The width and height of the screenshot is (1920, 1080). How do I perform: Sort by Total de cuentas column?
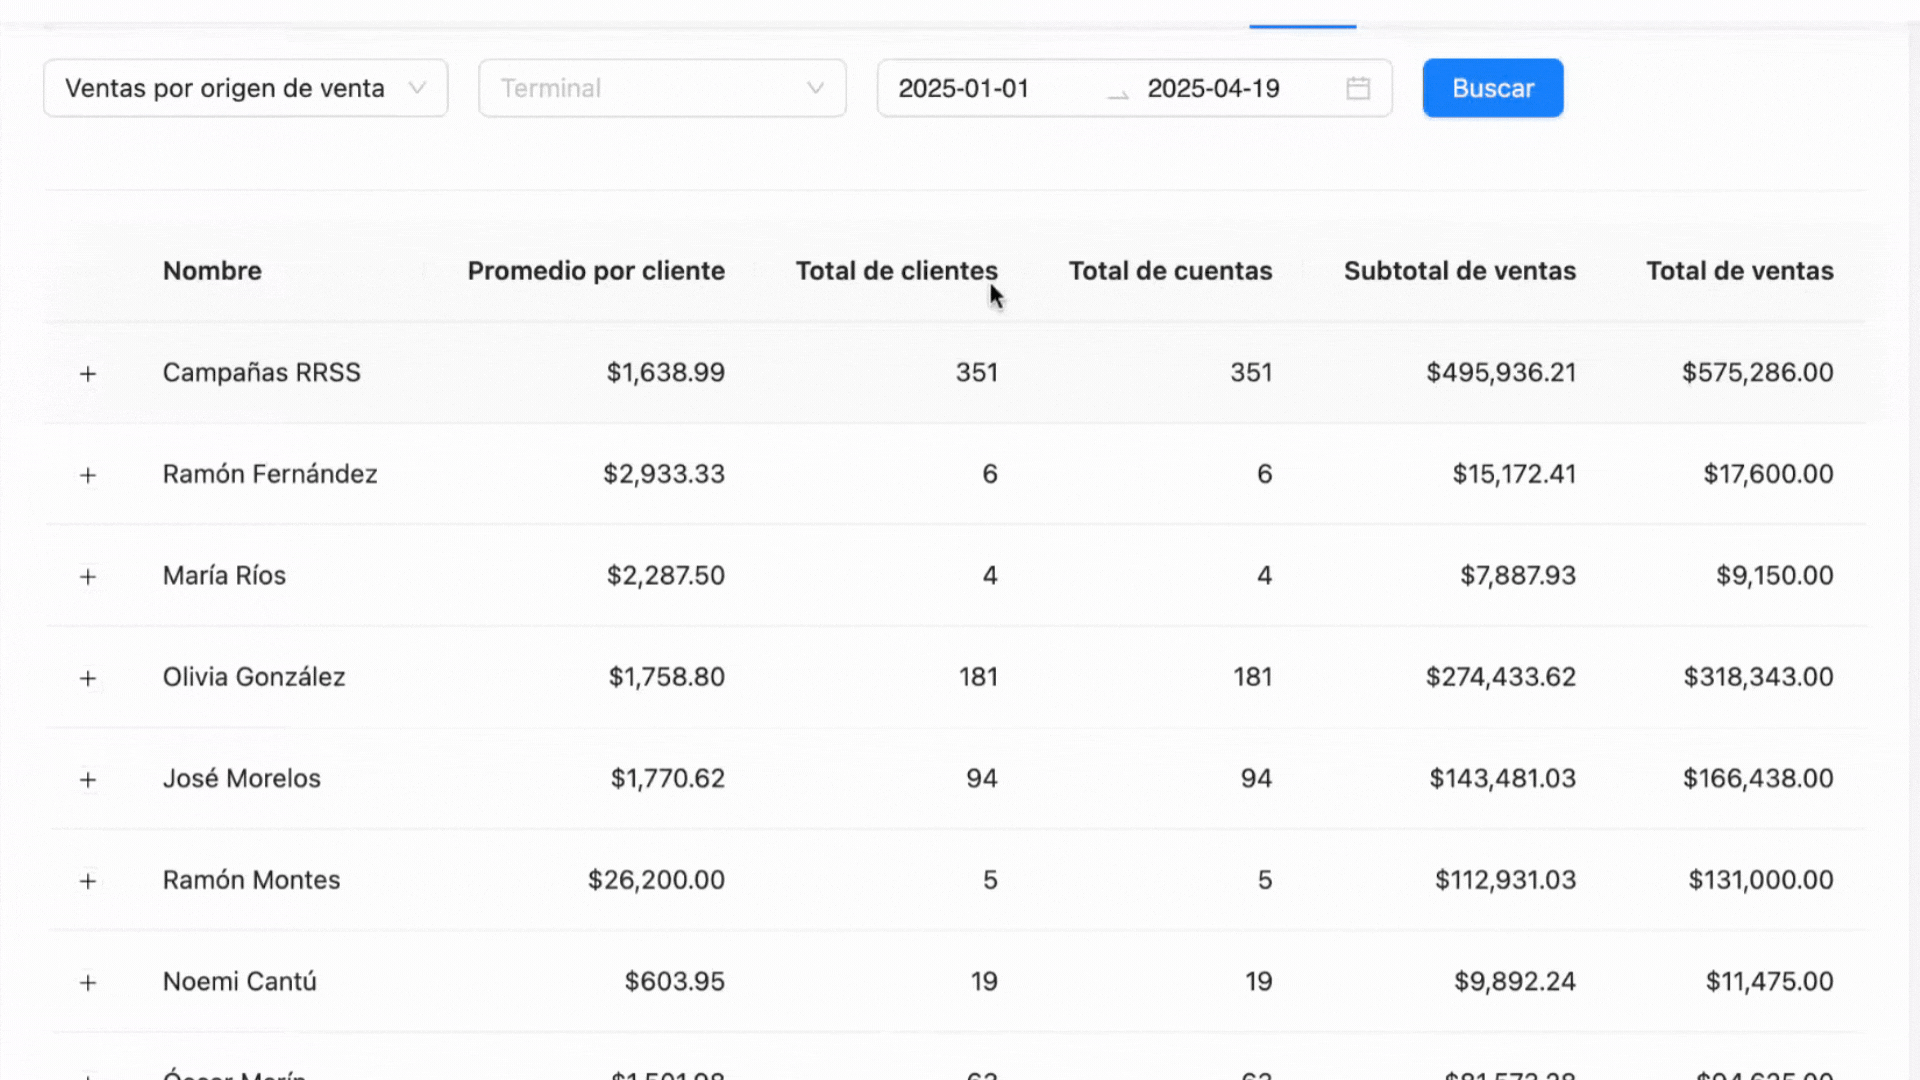click(1170, 271)
